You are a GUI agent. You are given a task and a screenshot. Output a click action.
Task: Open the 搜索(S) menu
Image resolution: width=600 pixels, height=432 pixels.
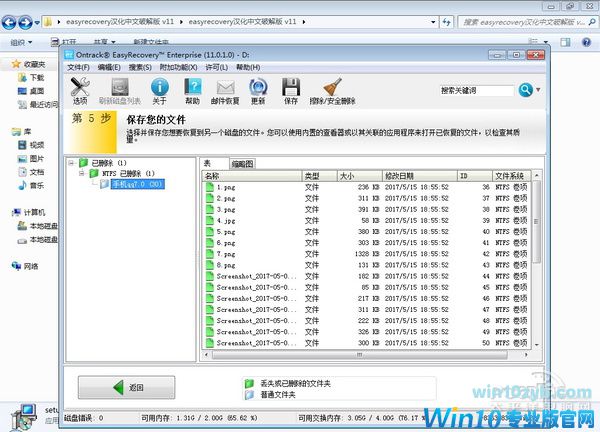click(140, 67)
